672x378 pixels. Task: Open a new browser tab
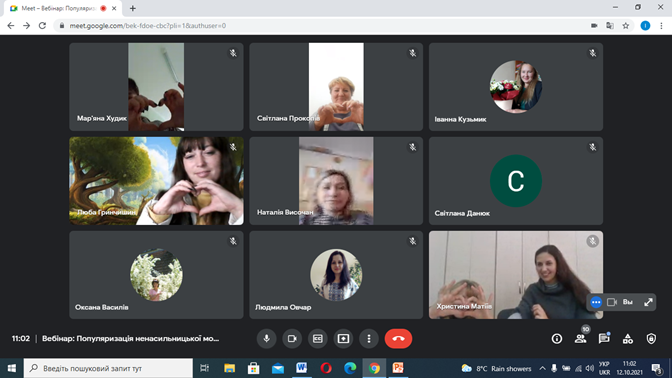[133, 8]
